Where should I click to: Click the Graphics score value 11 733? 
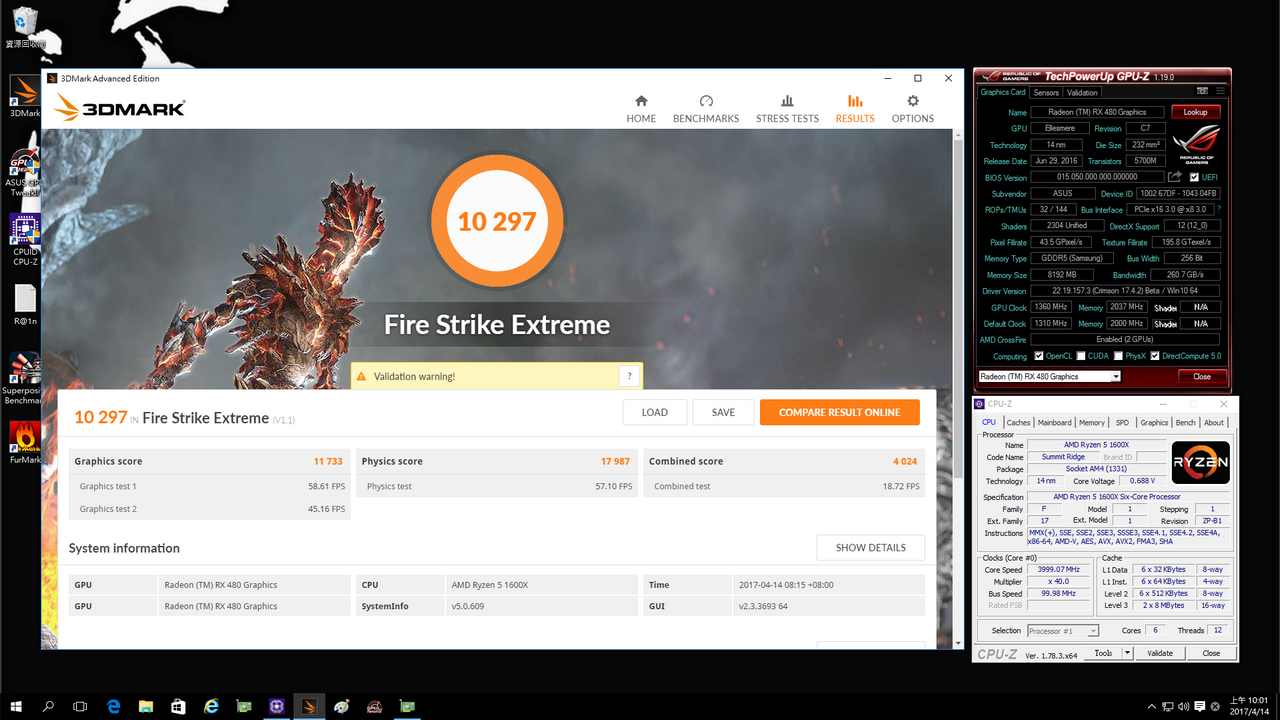click(x=328, y=462)
